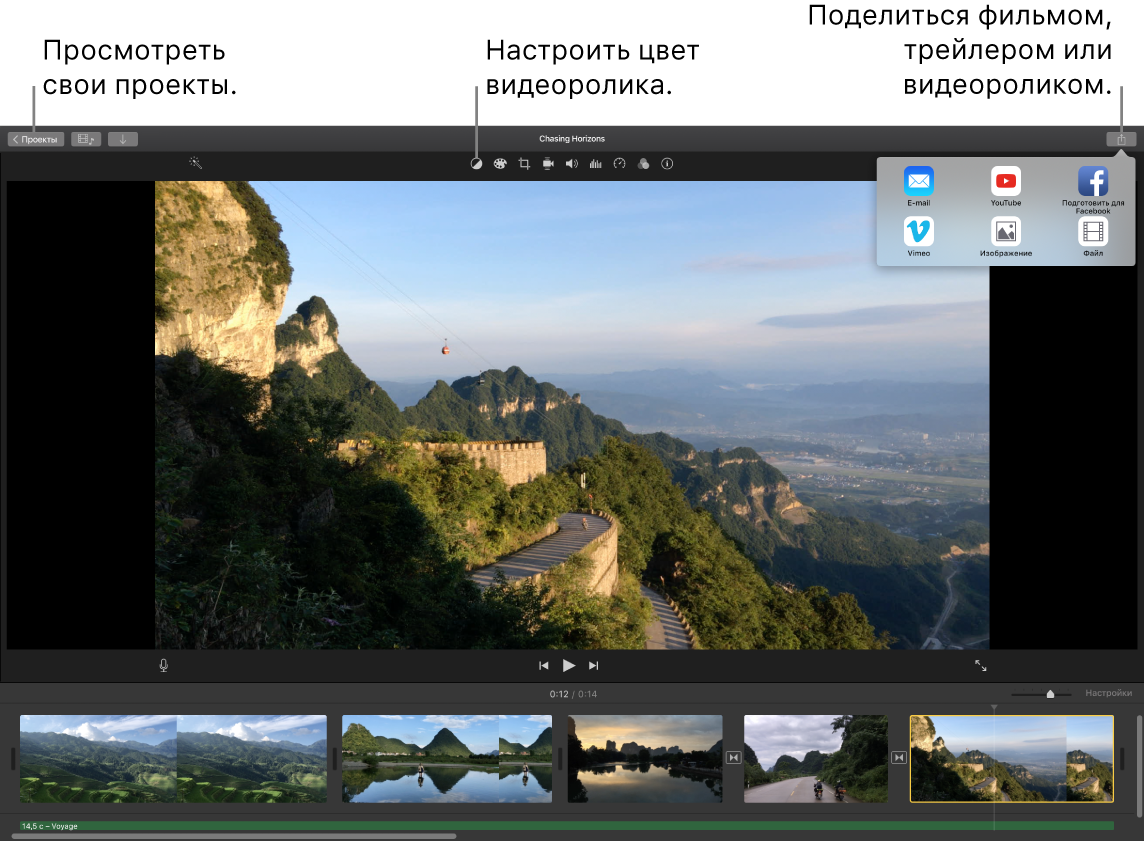Open noise reduction and equalizer settings

(x=596, y=163)
